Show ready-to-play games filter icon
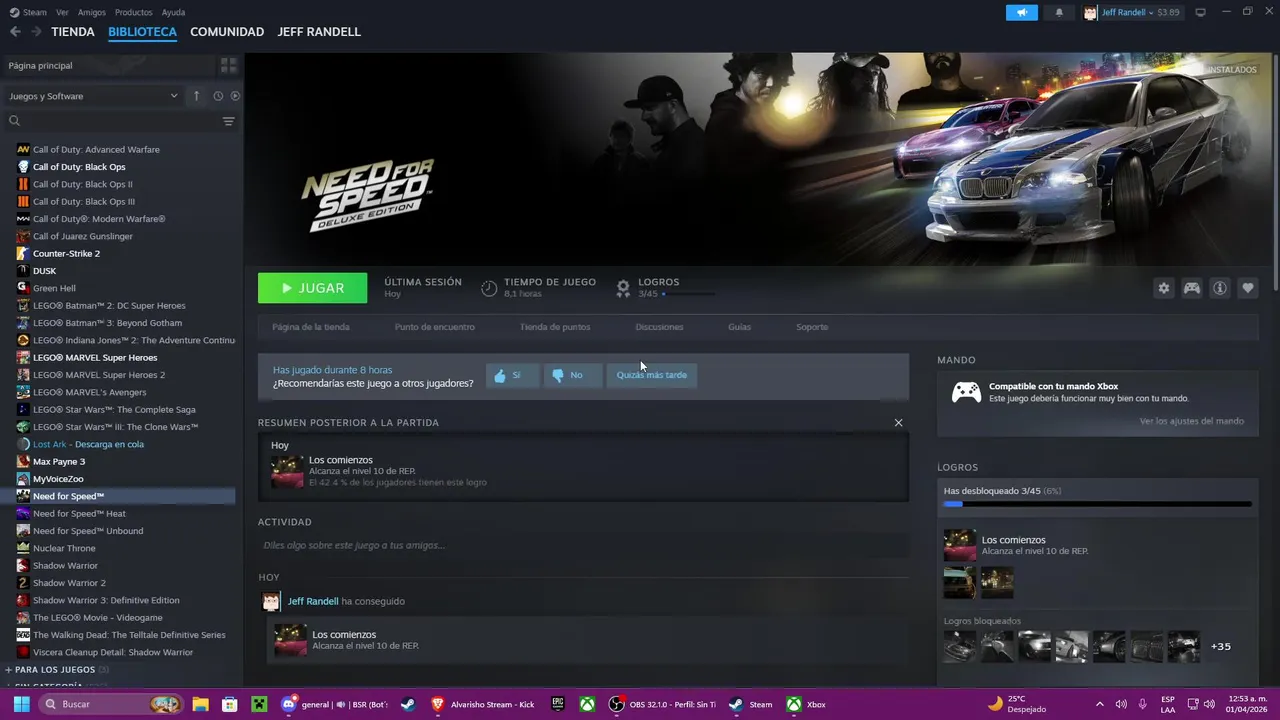Screen dimensions: 1280x720 [x=235, y=96]
